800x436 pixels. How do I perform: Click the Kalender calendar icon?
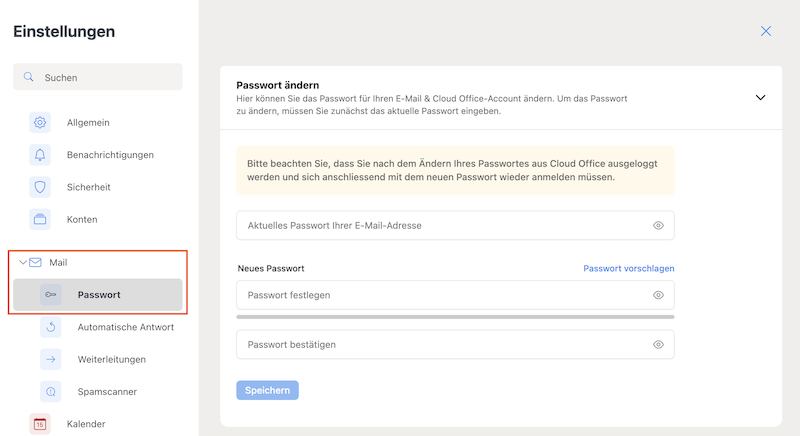click(40, 424)
